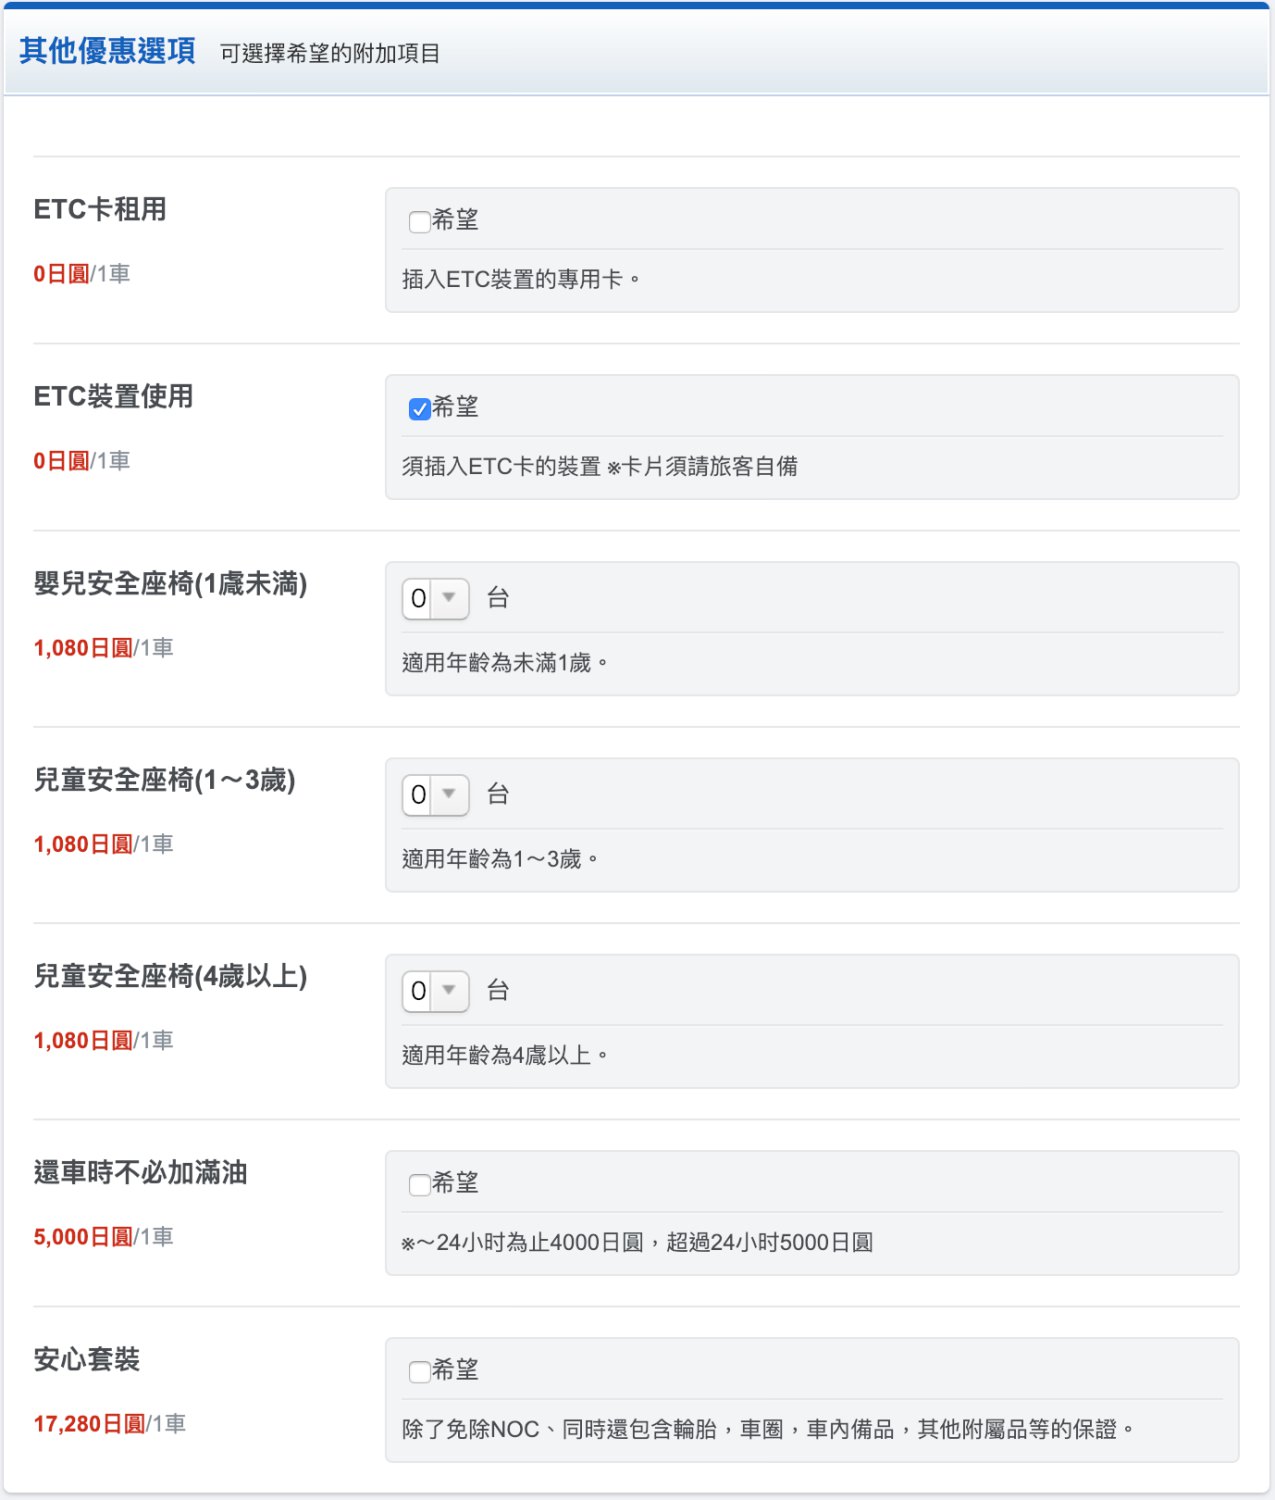The image size is (1275, 1500).
Task: Open 嬰兒安全座椅 quantity dropdown
Action: [435, 598]
